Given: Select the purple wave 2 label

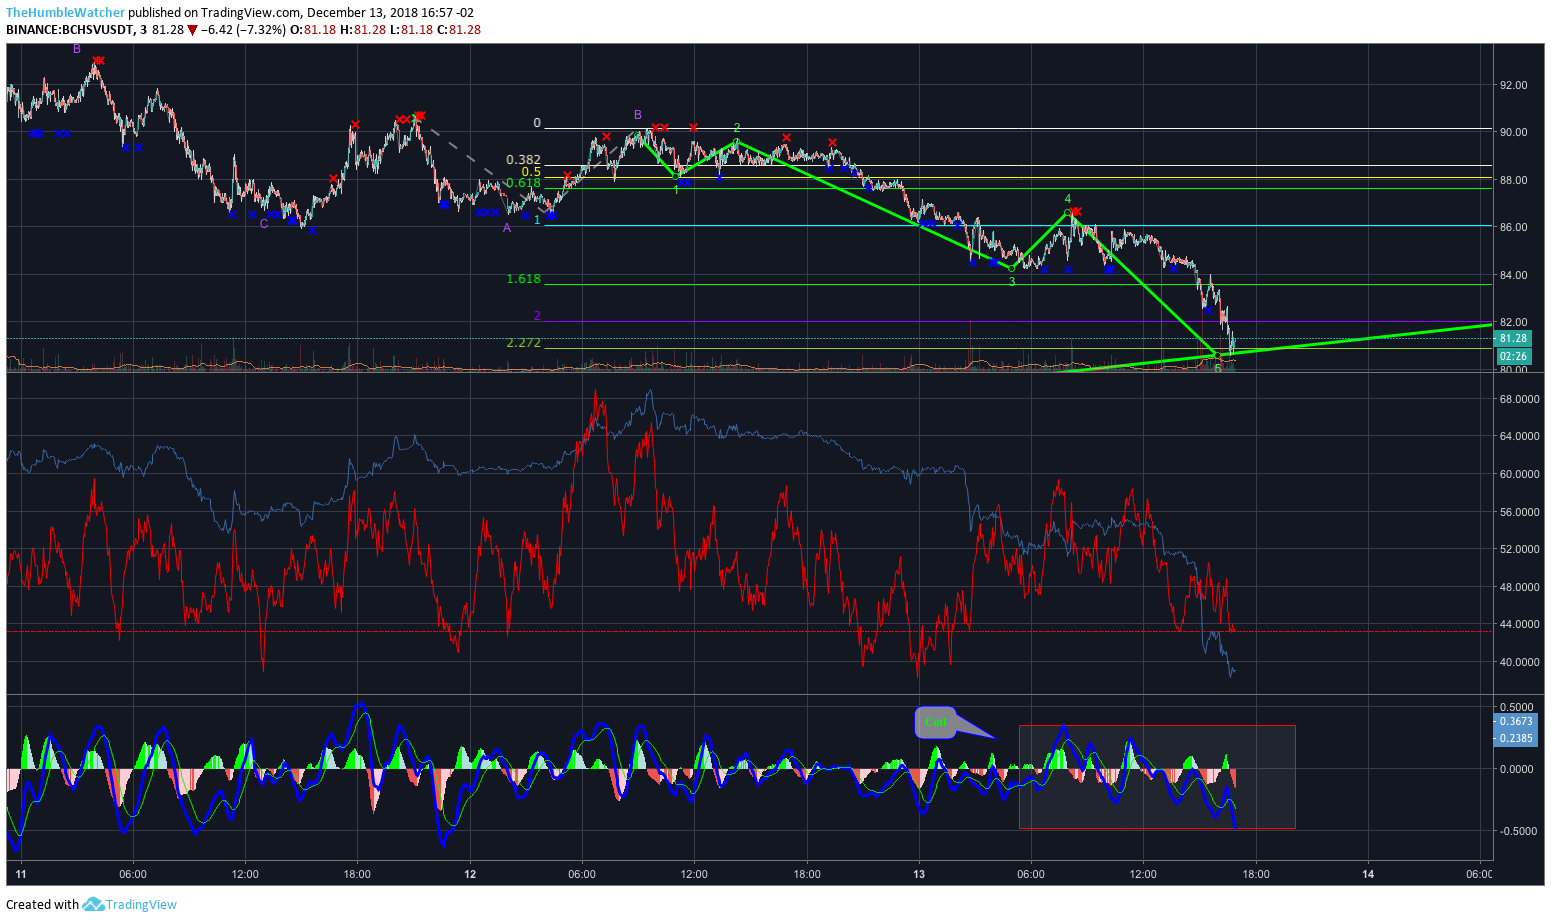Looking at the screenshot, I should (x=537, y=316).
